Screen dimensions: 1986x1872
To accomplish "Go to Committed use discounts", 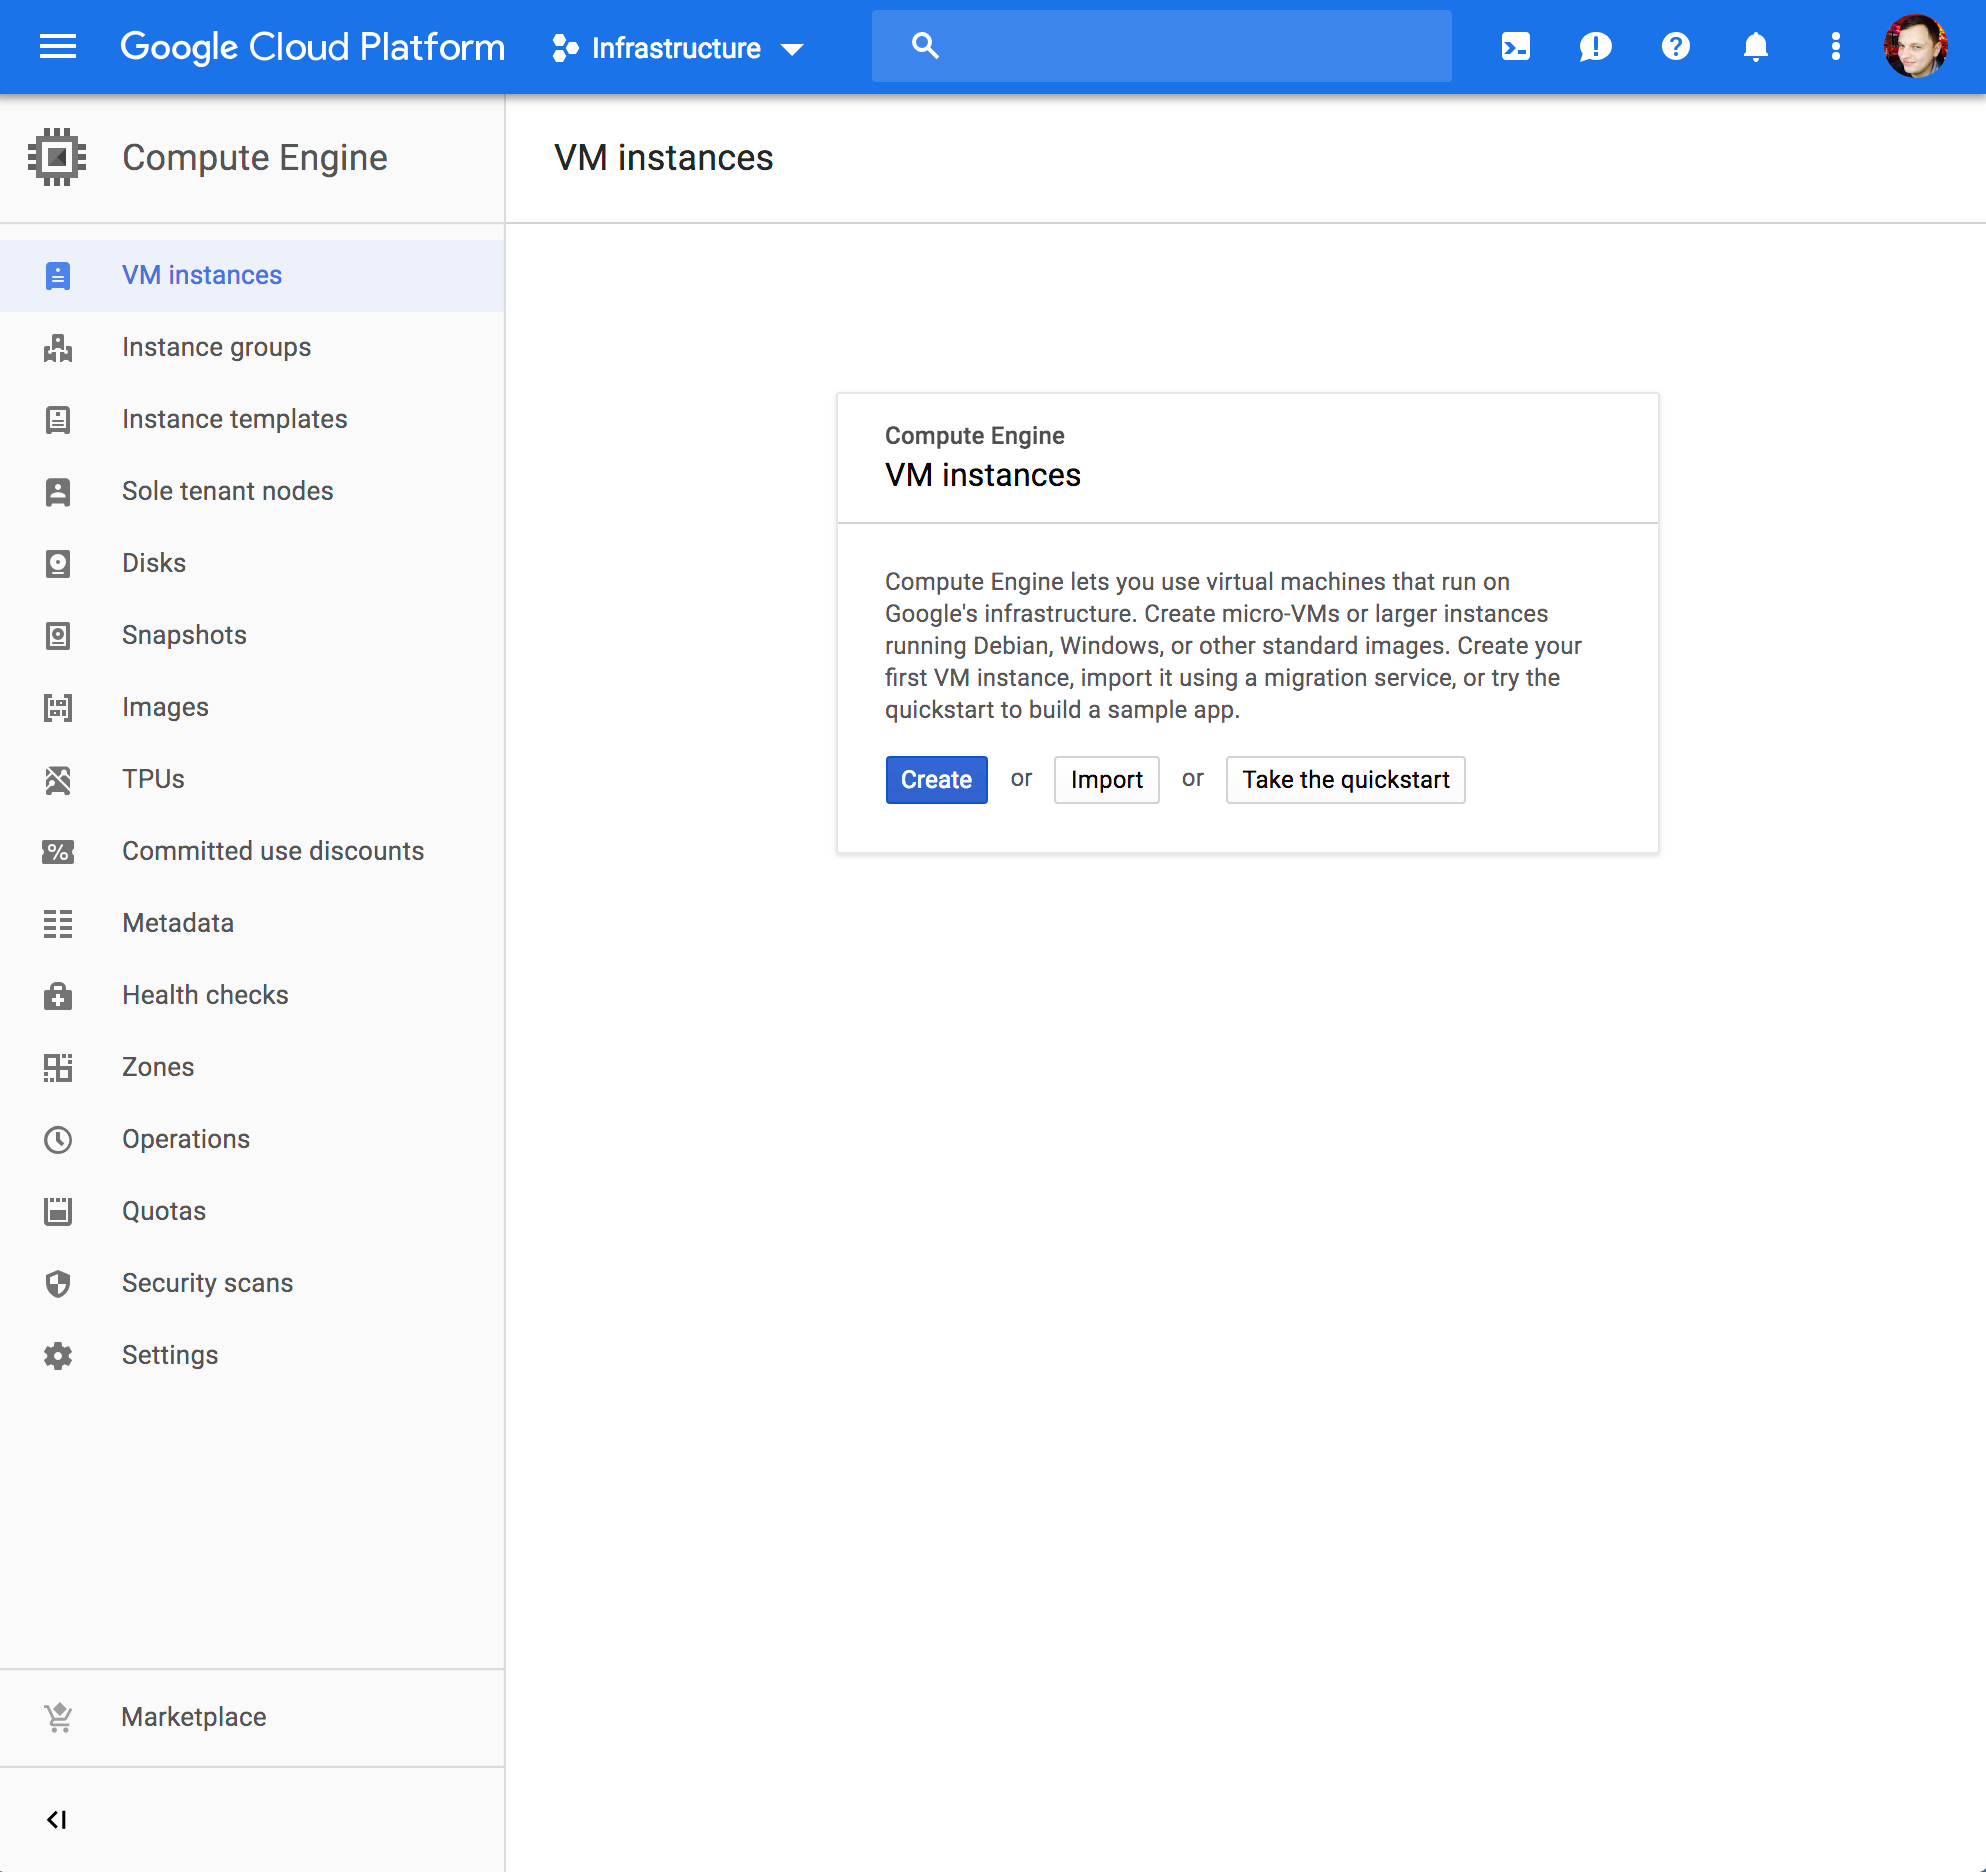I will tap(272, 851).
